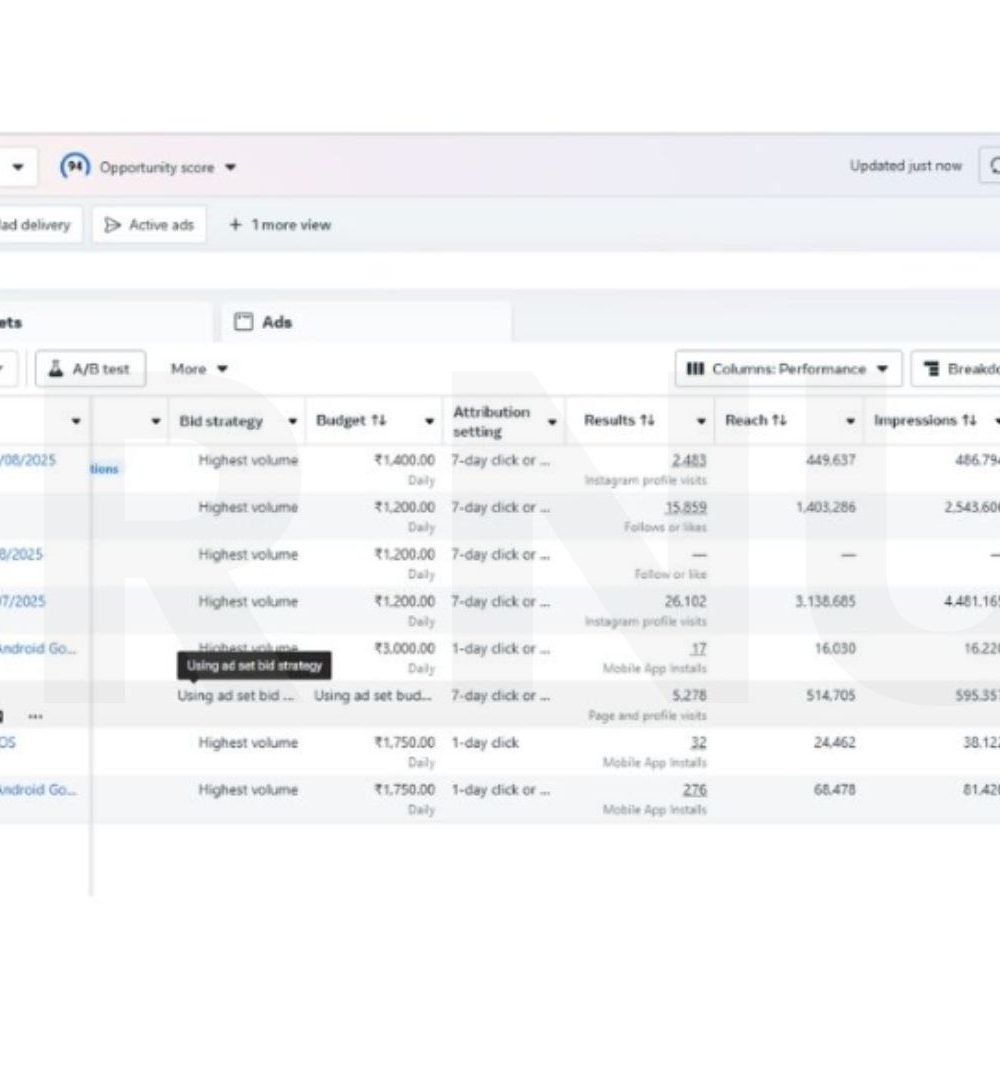The width and height of the screenshot is (1000, 1080).
Task: Open the Columns: Performance dropdown
Action: point(788,369)
